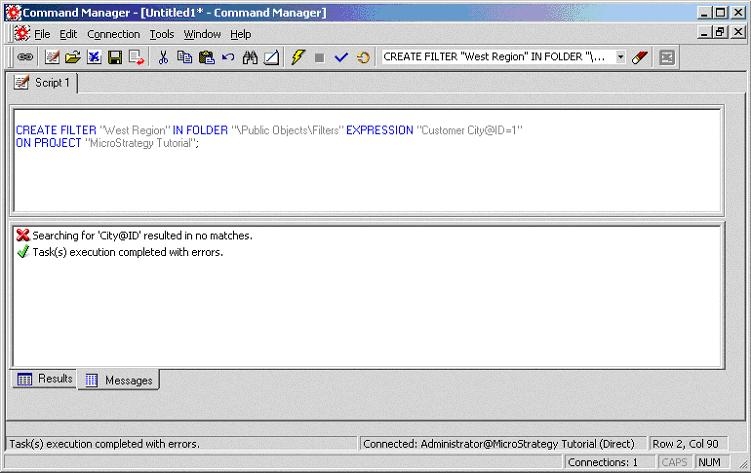Execute the script with lightning bolt icon
Image resolution: width=751 pixels, height=473 pixels.
click(298, 57)
